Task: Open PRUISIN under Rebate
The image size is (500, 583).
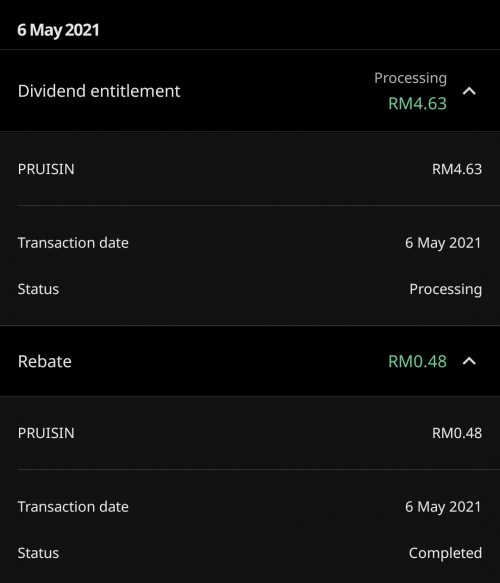Action: [x=46, y=433]
